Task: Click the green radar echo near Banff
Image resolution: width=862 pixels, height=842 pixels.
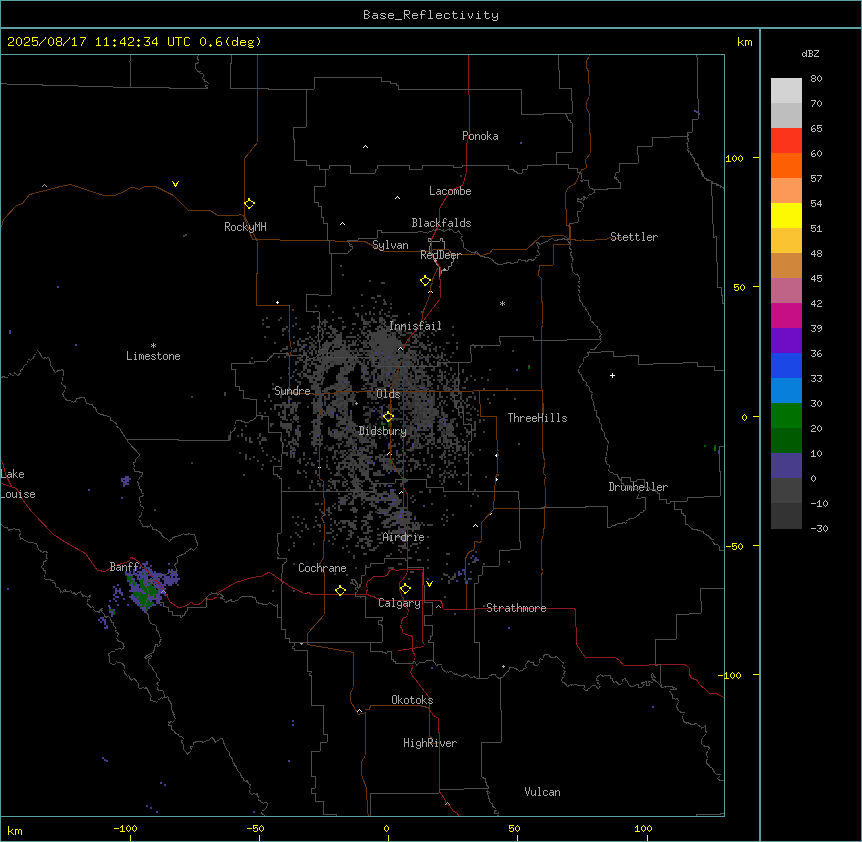Action: 144,592
